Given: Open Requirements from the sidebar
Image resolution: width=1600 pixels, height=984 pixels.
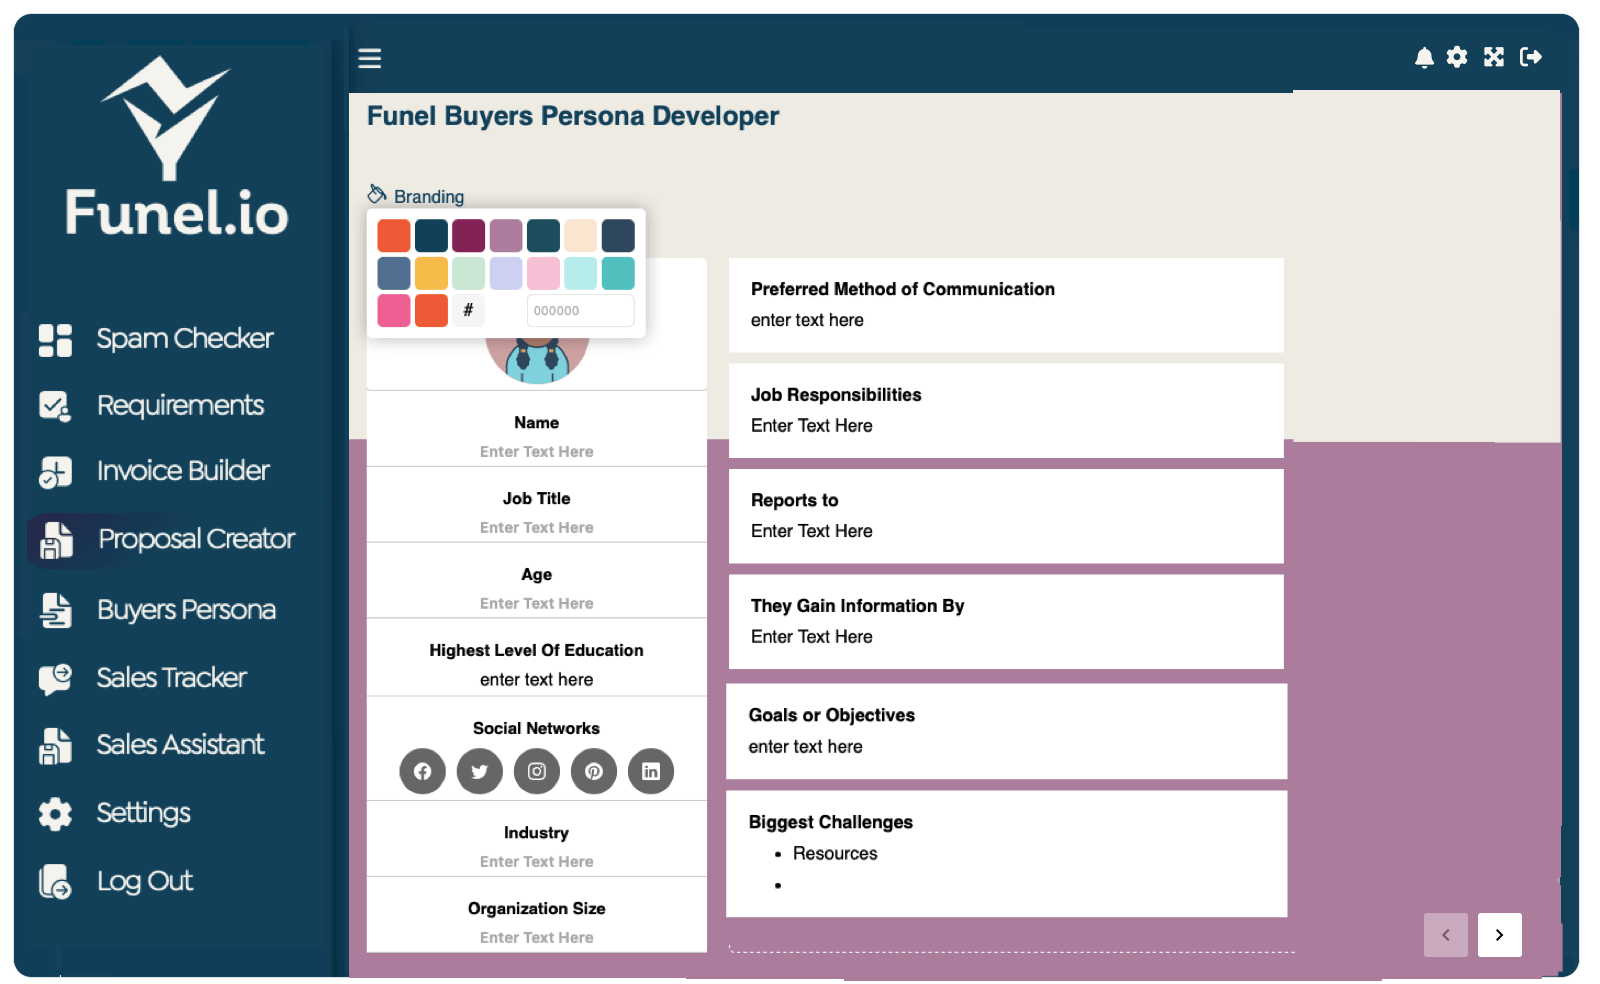Looking at the screenshot, I should point(180,405).
